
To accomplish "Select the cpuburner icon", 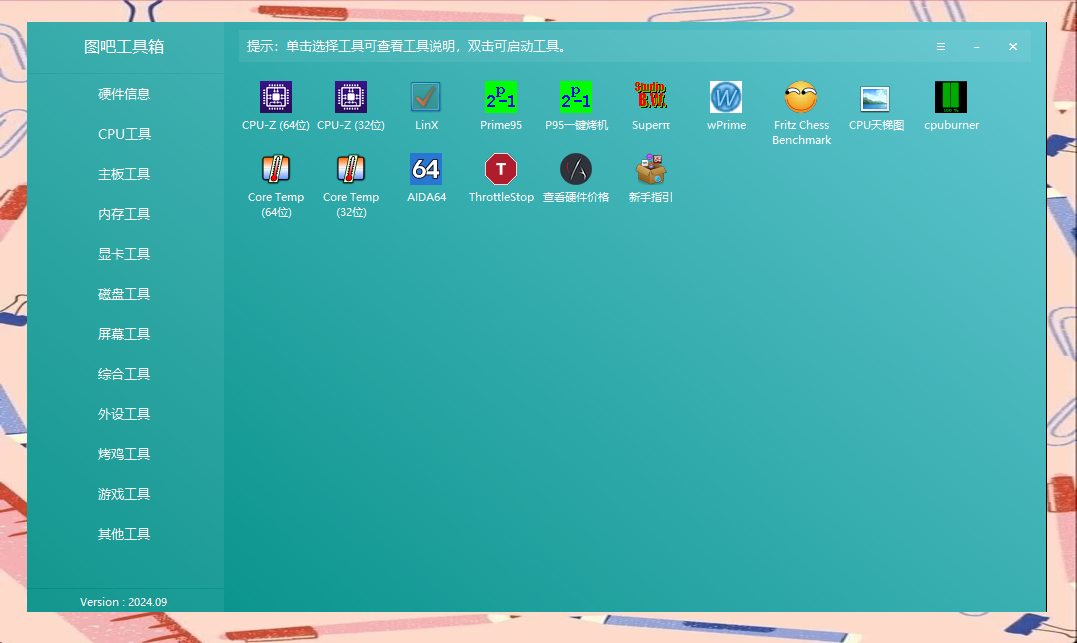I will [x=951, y=97].
